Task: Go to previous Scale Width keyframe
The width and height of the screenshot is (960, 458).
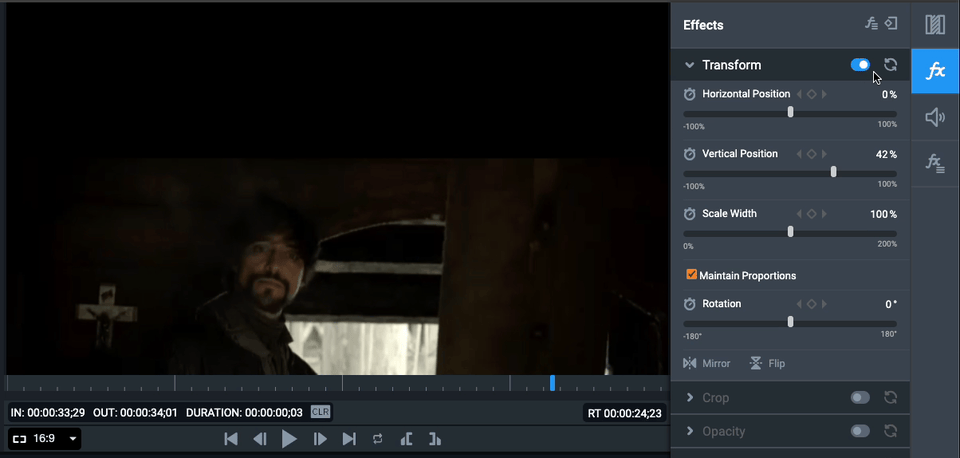Action: point(799,214)
